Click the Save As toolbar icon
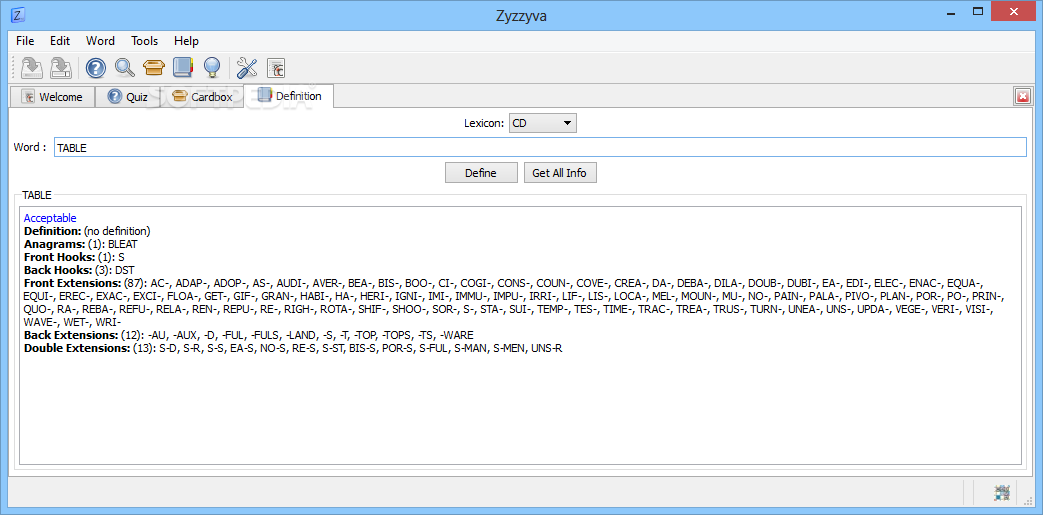Screen dimensions: 1043x515 pos(61,67)
